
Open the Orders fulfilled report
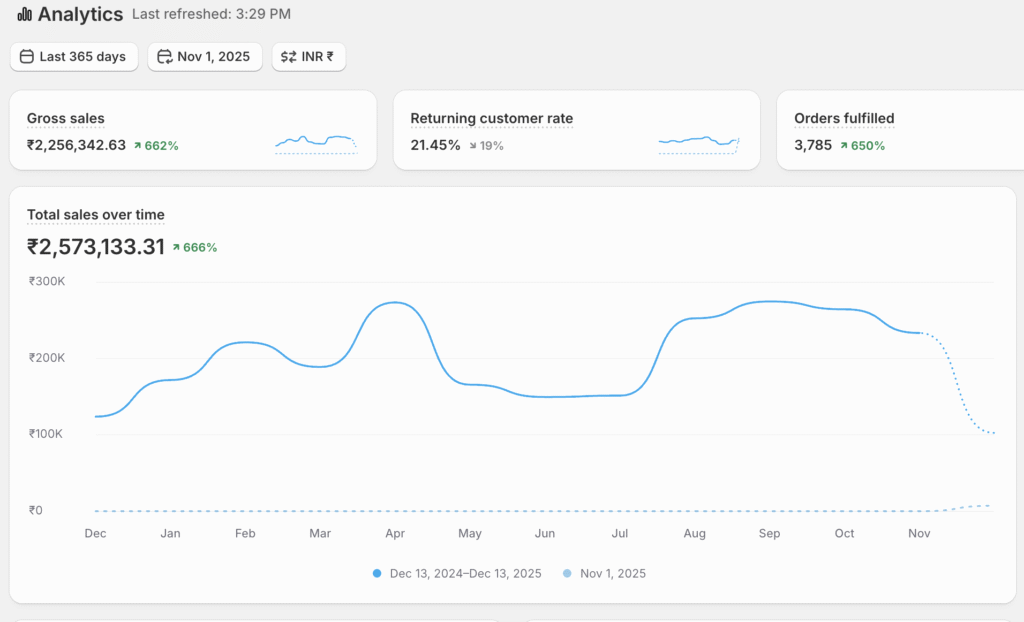[844, 119]
